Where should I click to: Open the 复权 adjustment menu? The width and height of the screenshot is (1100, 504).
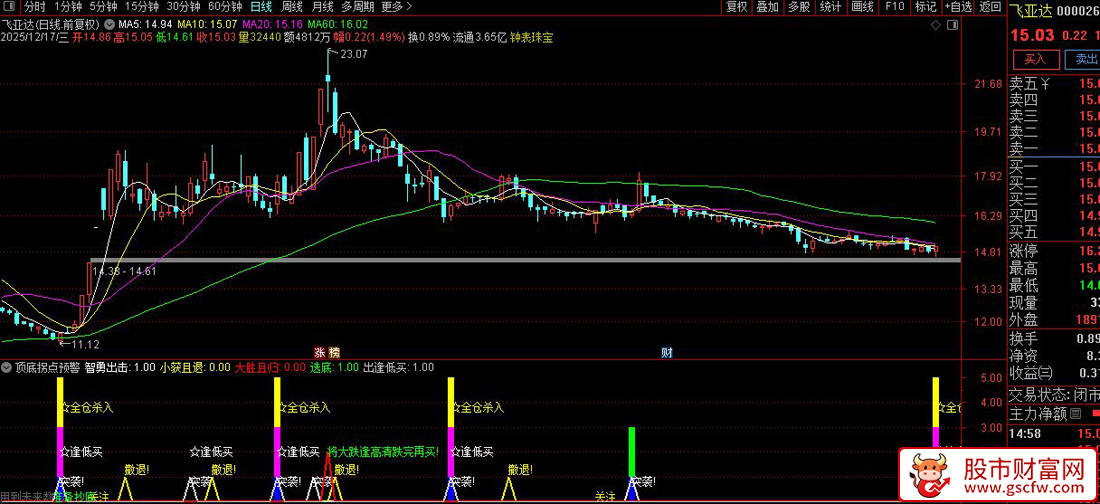pos(737,7)
